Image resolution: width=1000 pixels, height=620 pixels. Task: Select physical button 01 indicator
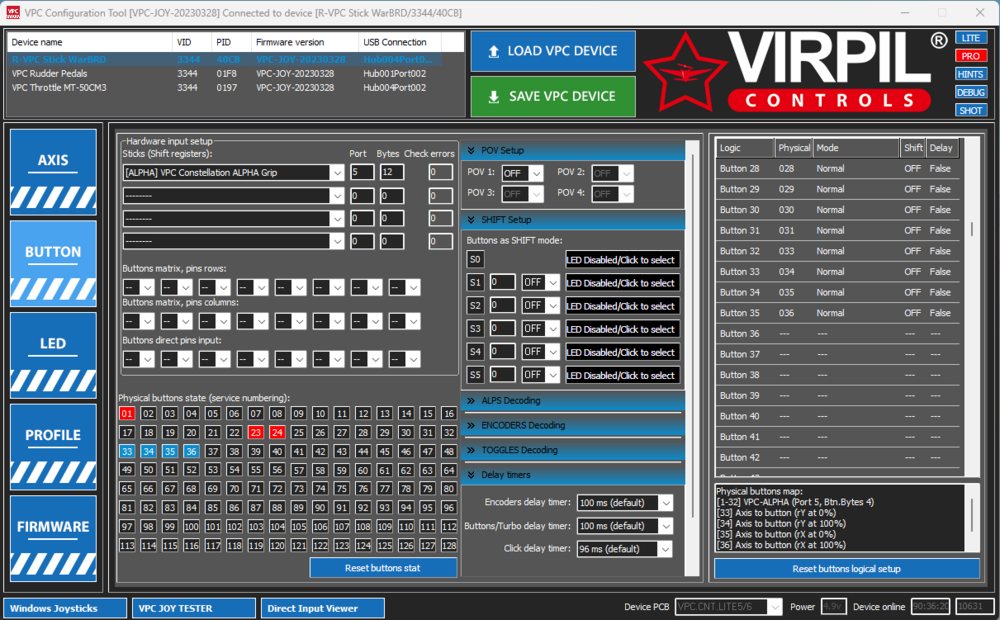[127, 413]
